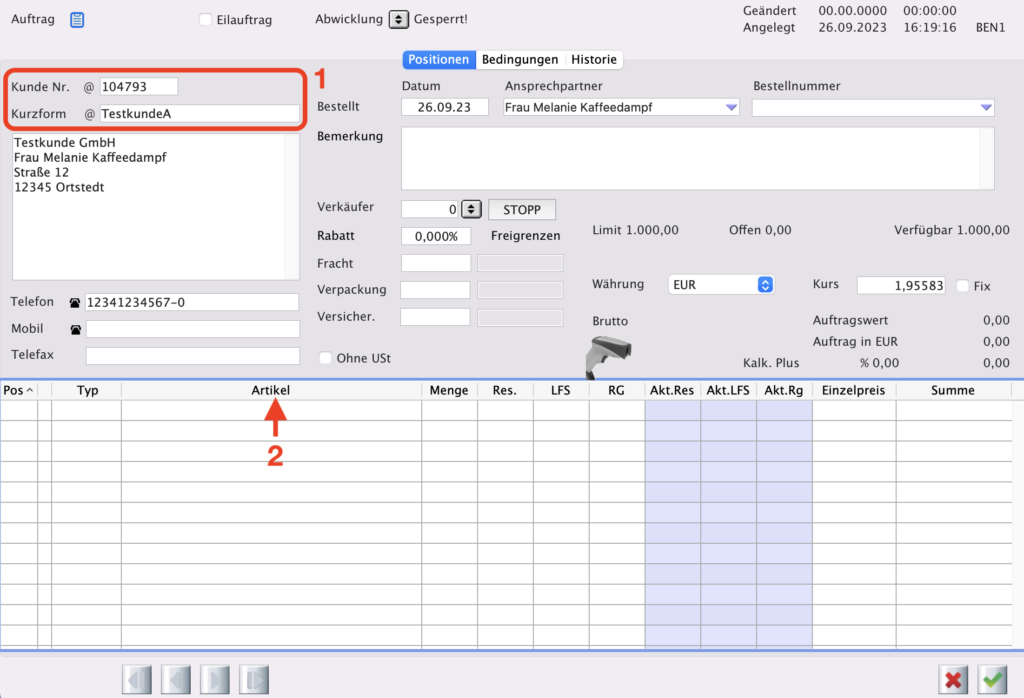Confirm order with the green checkmark

[x=992, y=679]
